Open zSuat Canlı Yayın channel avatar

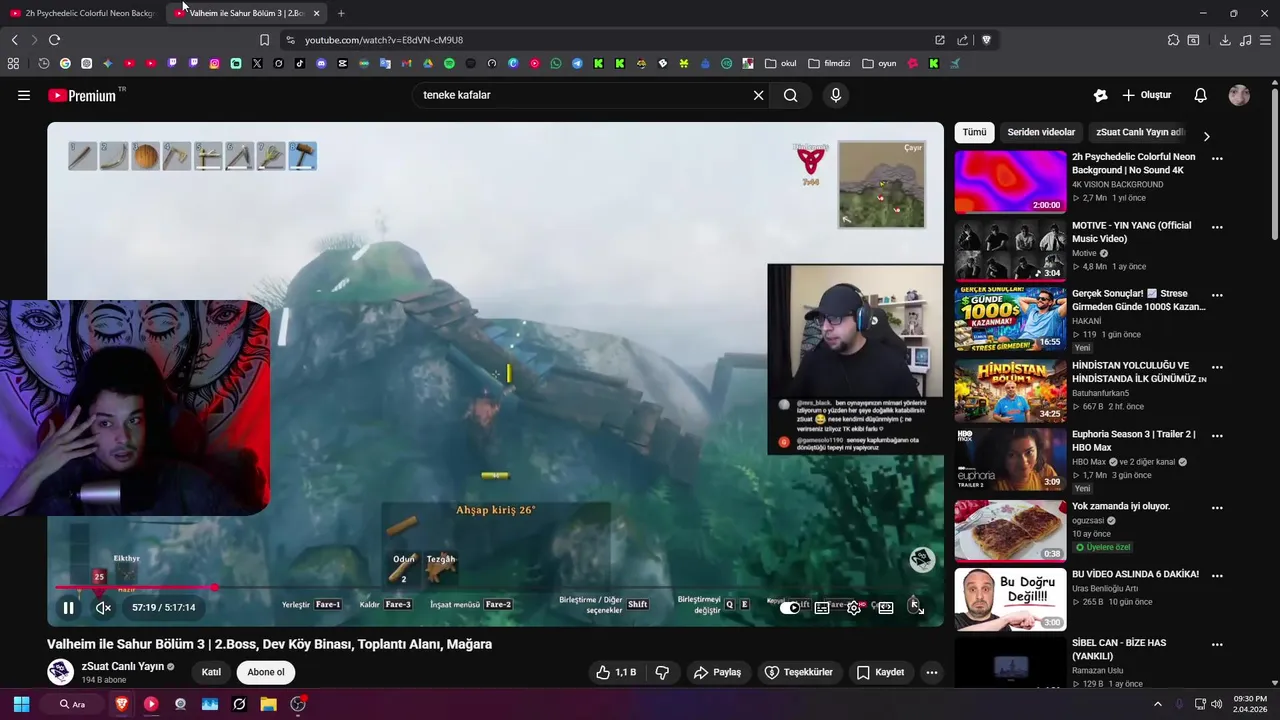click(x=60, y=672)
